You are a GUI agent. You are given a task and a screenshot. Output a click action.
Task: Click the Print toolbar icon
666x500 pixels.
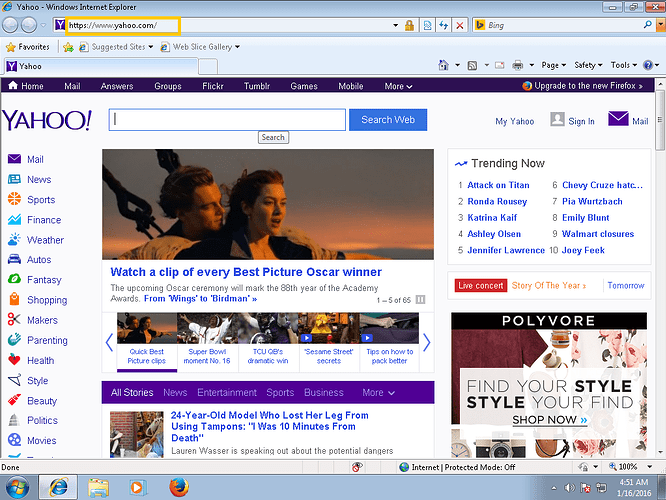(517, 65)
